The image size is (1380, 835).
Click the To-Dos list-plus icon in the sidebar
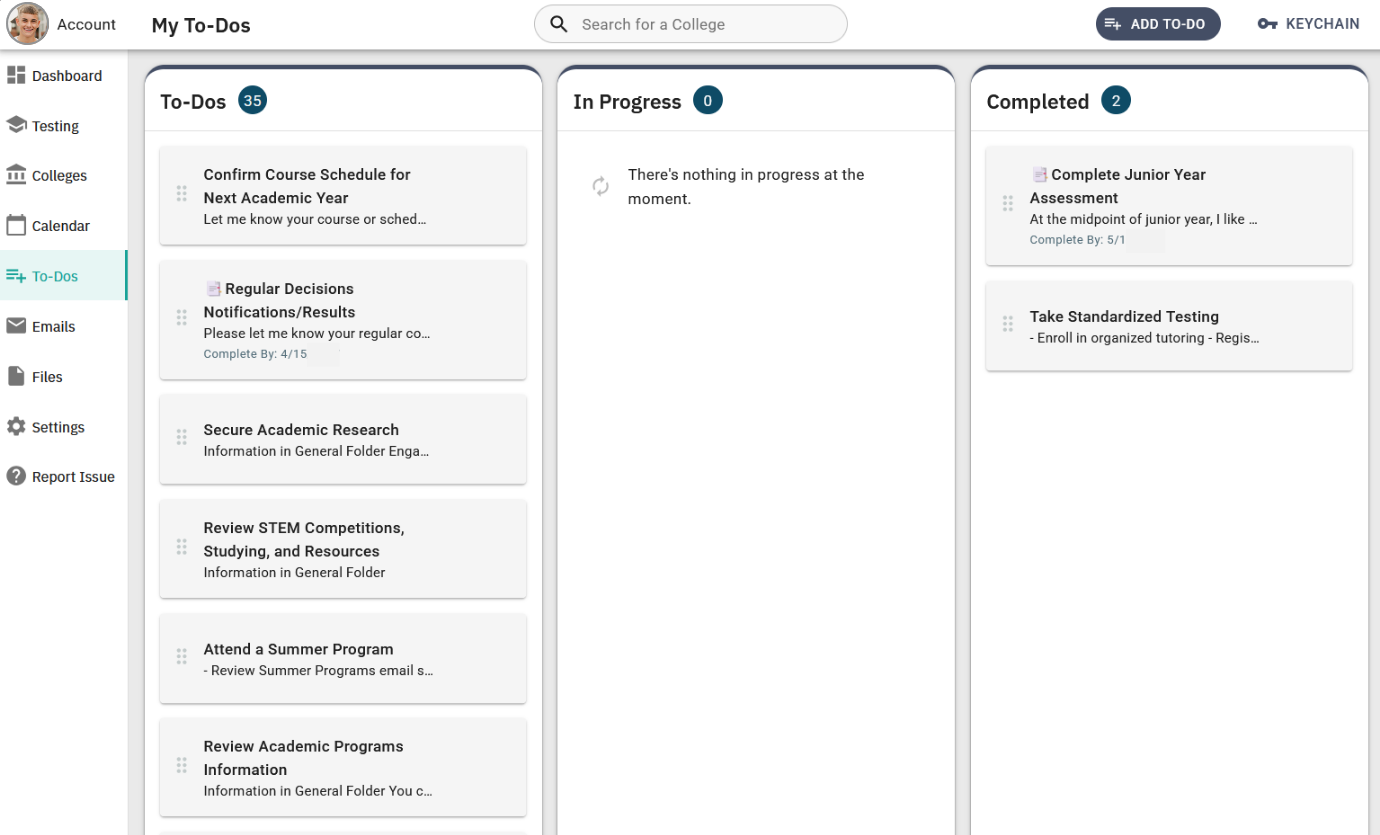point(16,276)
